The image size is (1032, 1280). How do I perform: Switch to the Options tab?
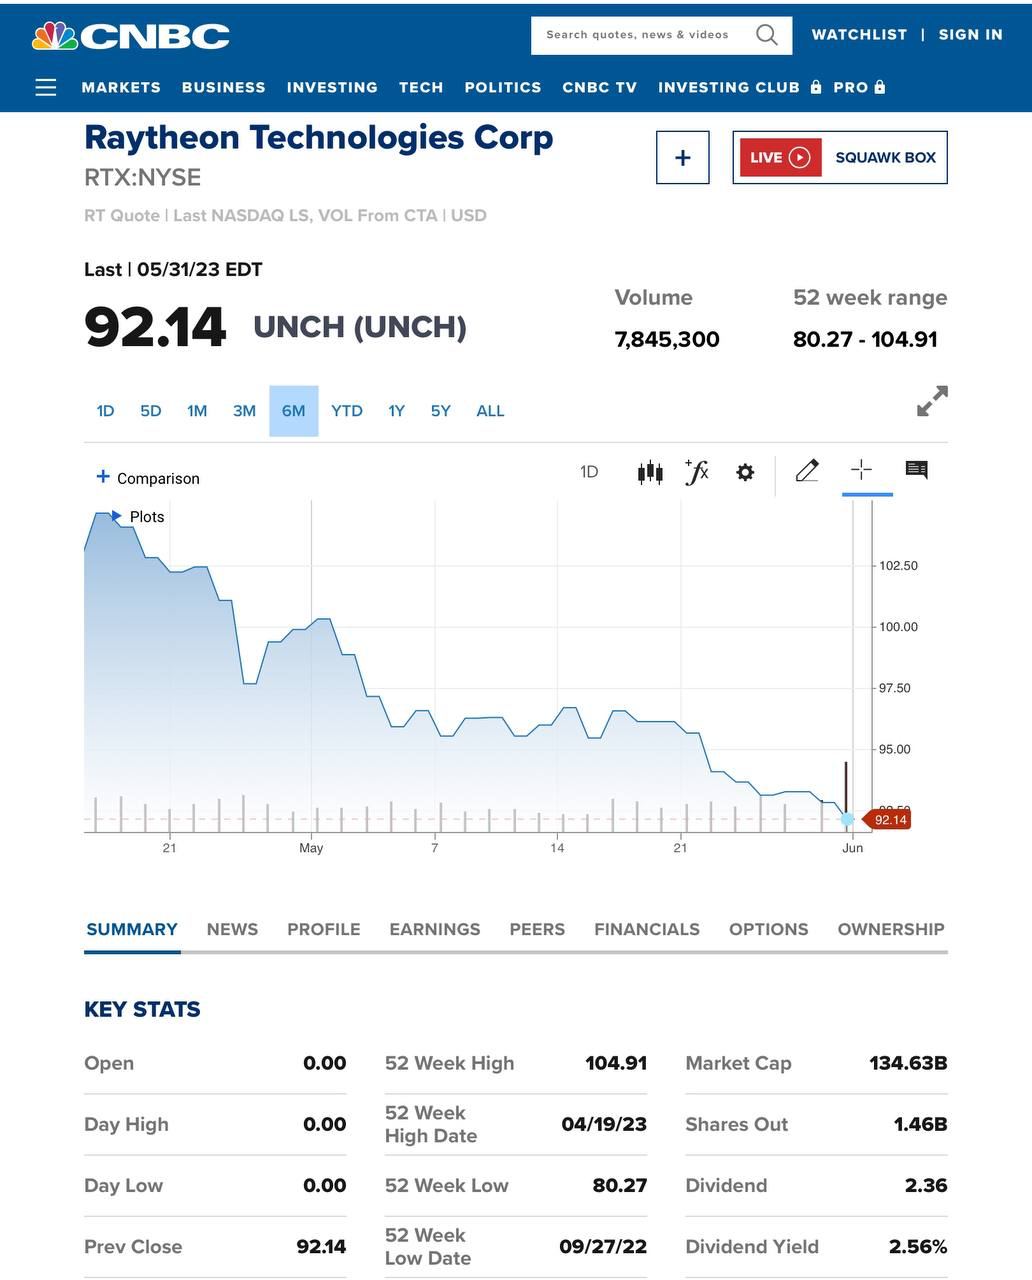769,929
